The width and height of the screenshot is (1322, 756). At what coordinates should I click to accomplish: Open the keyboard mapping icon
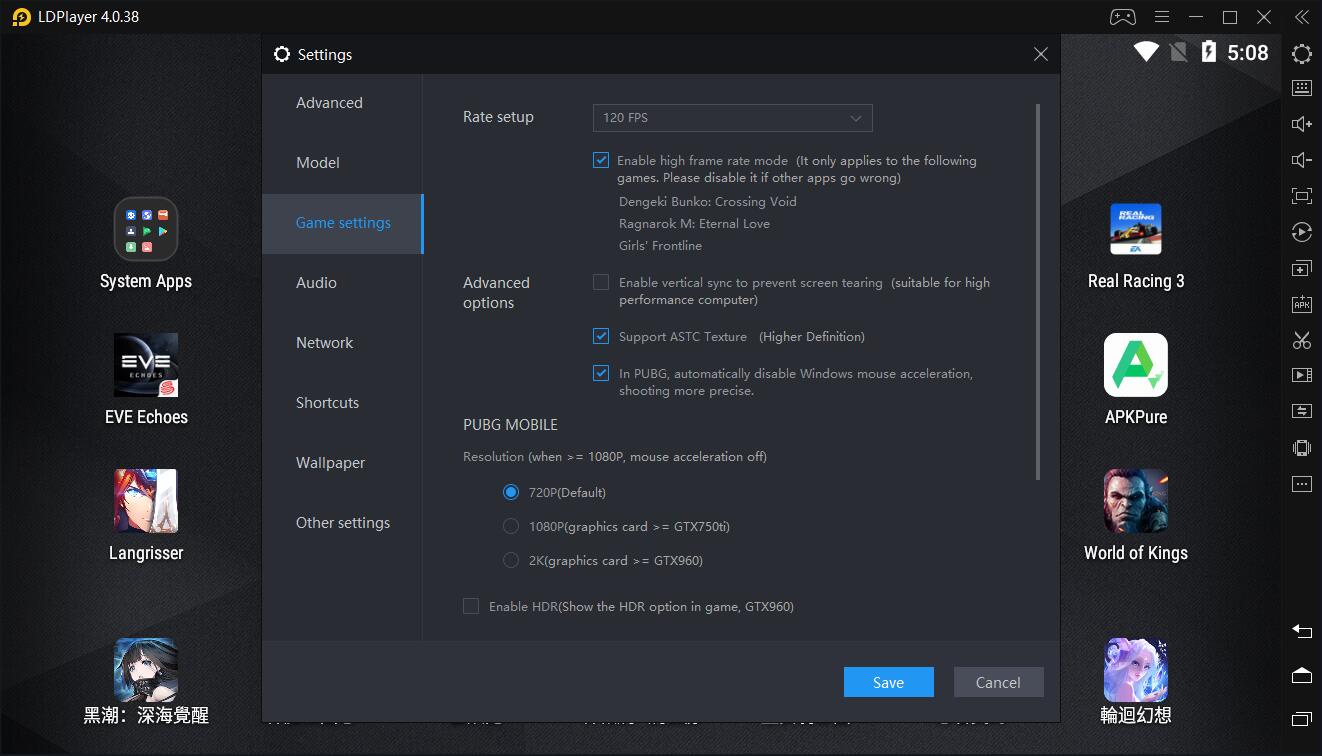click(1301, 88)
